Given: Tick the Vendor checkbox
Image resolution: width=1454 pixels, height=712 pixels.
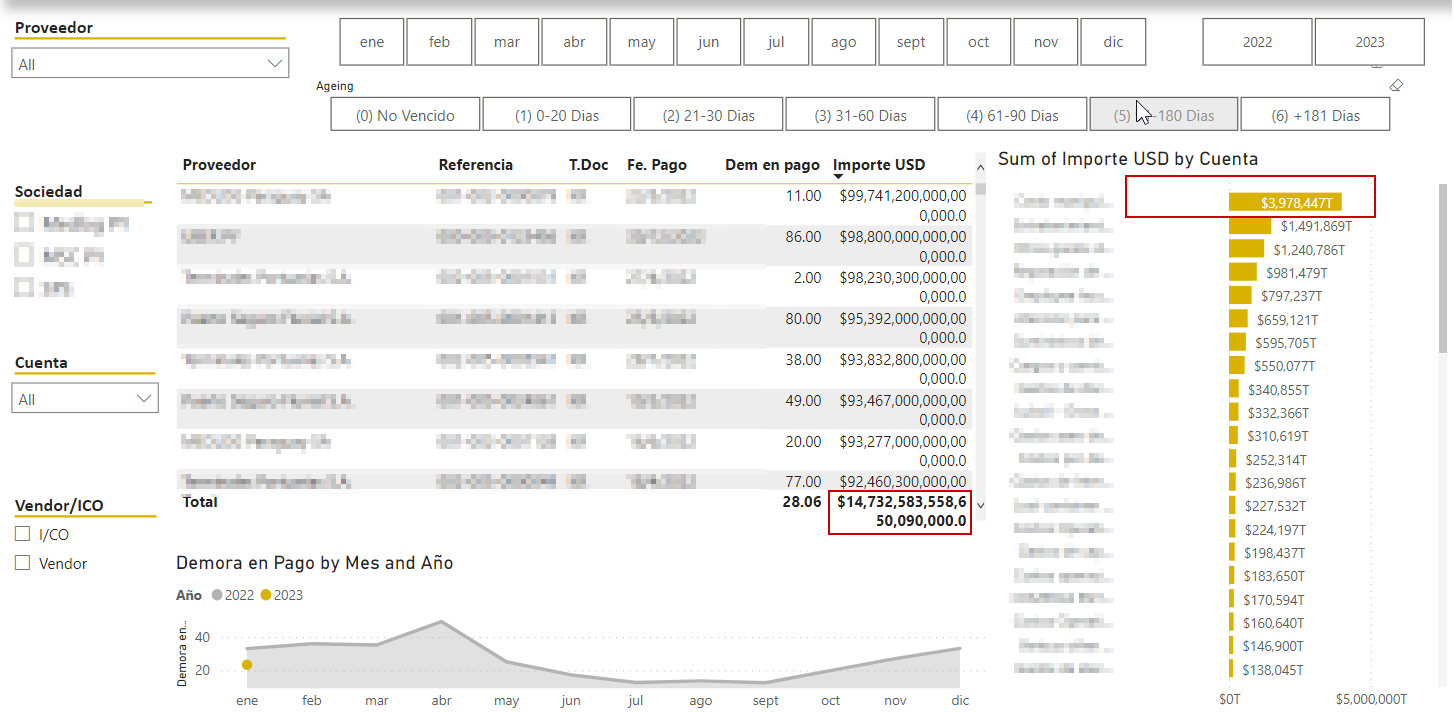Looking at the screenshot, I should [22, 563].
